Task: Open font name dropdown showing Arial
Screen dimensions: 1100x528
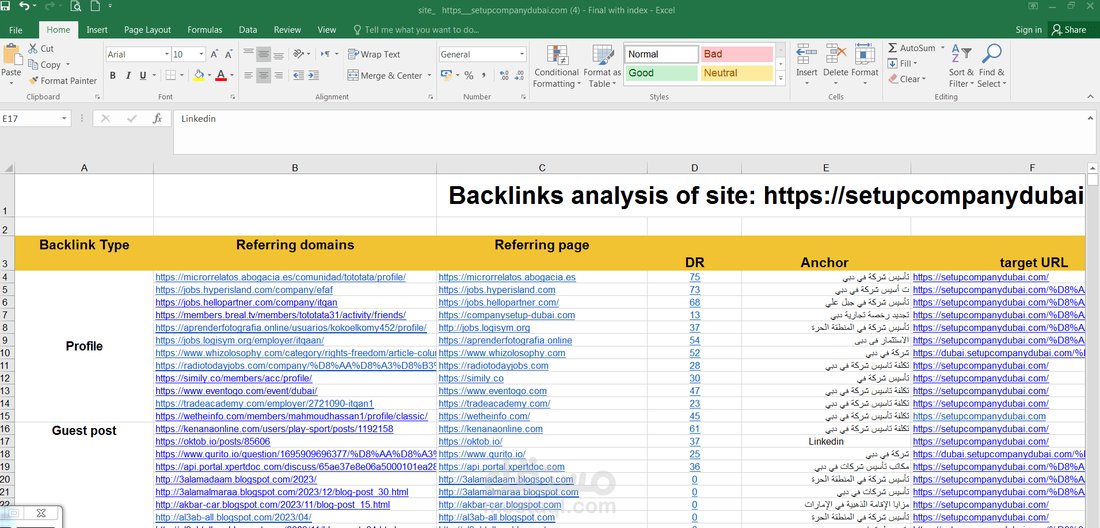Action: [x=167, y=54]
